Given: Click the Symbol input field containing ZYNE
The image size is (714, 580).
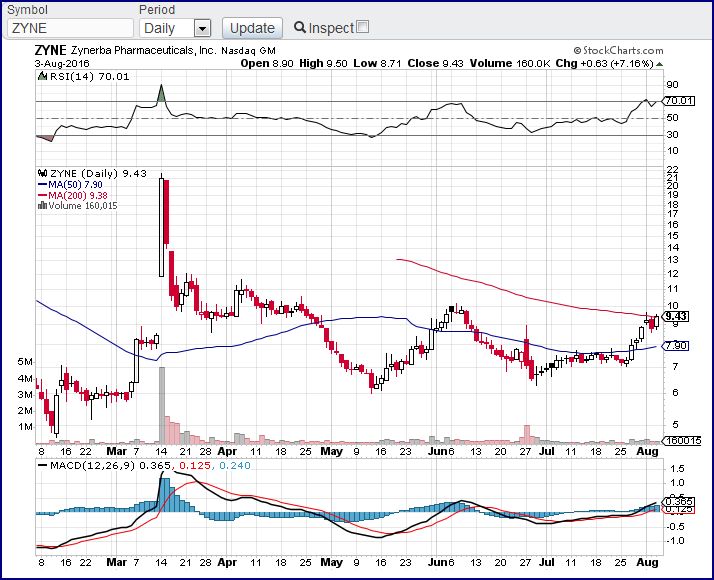Looking at the screenshot, I should (70, 28).
